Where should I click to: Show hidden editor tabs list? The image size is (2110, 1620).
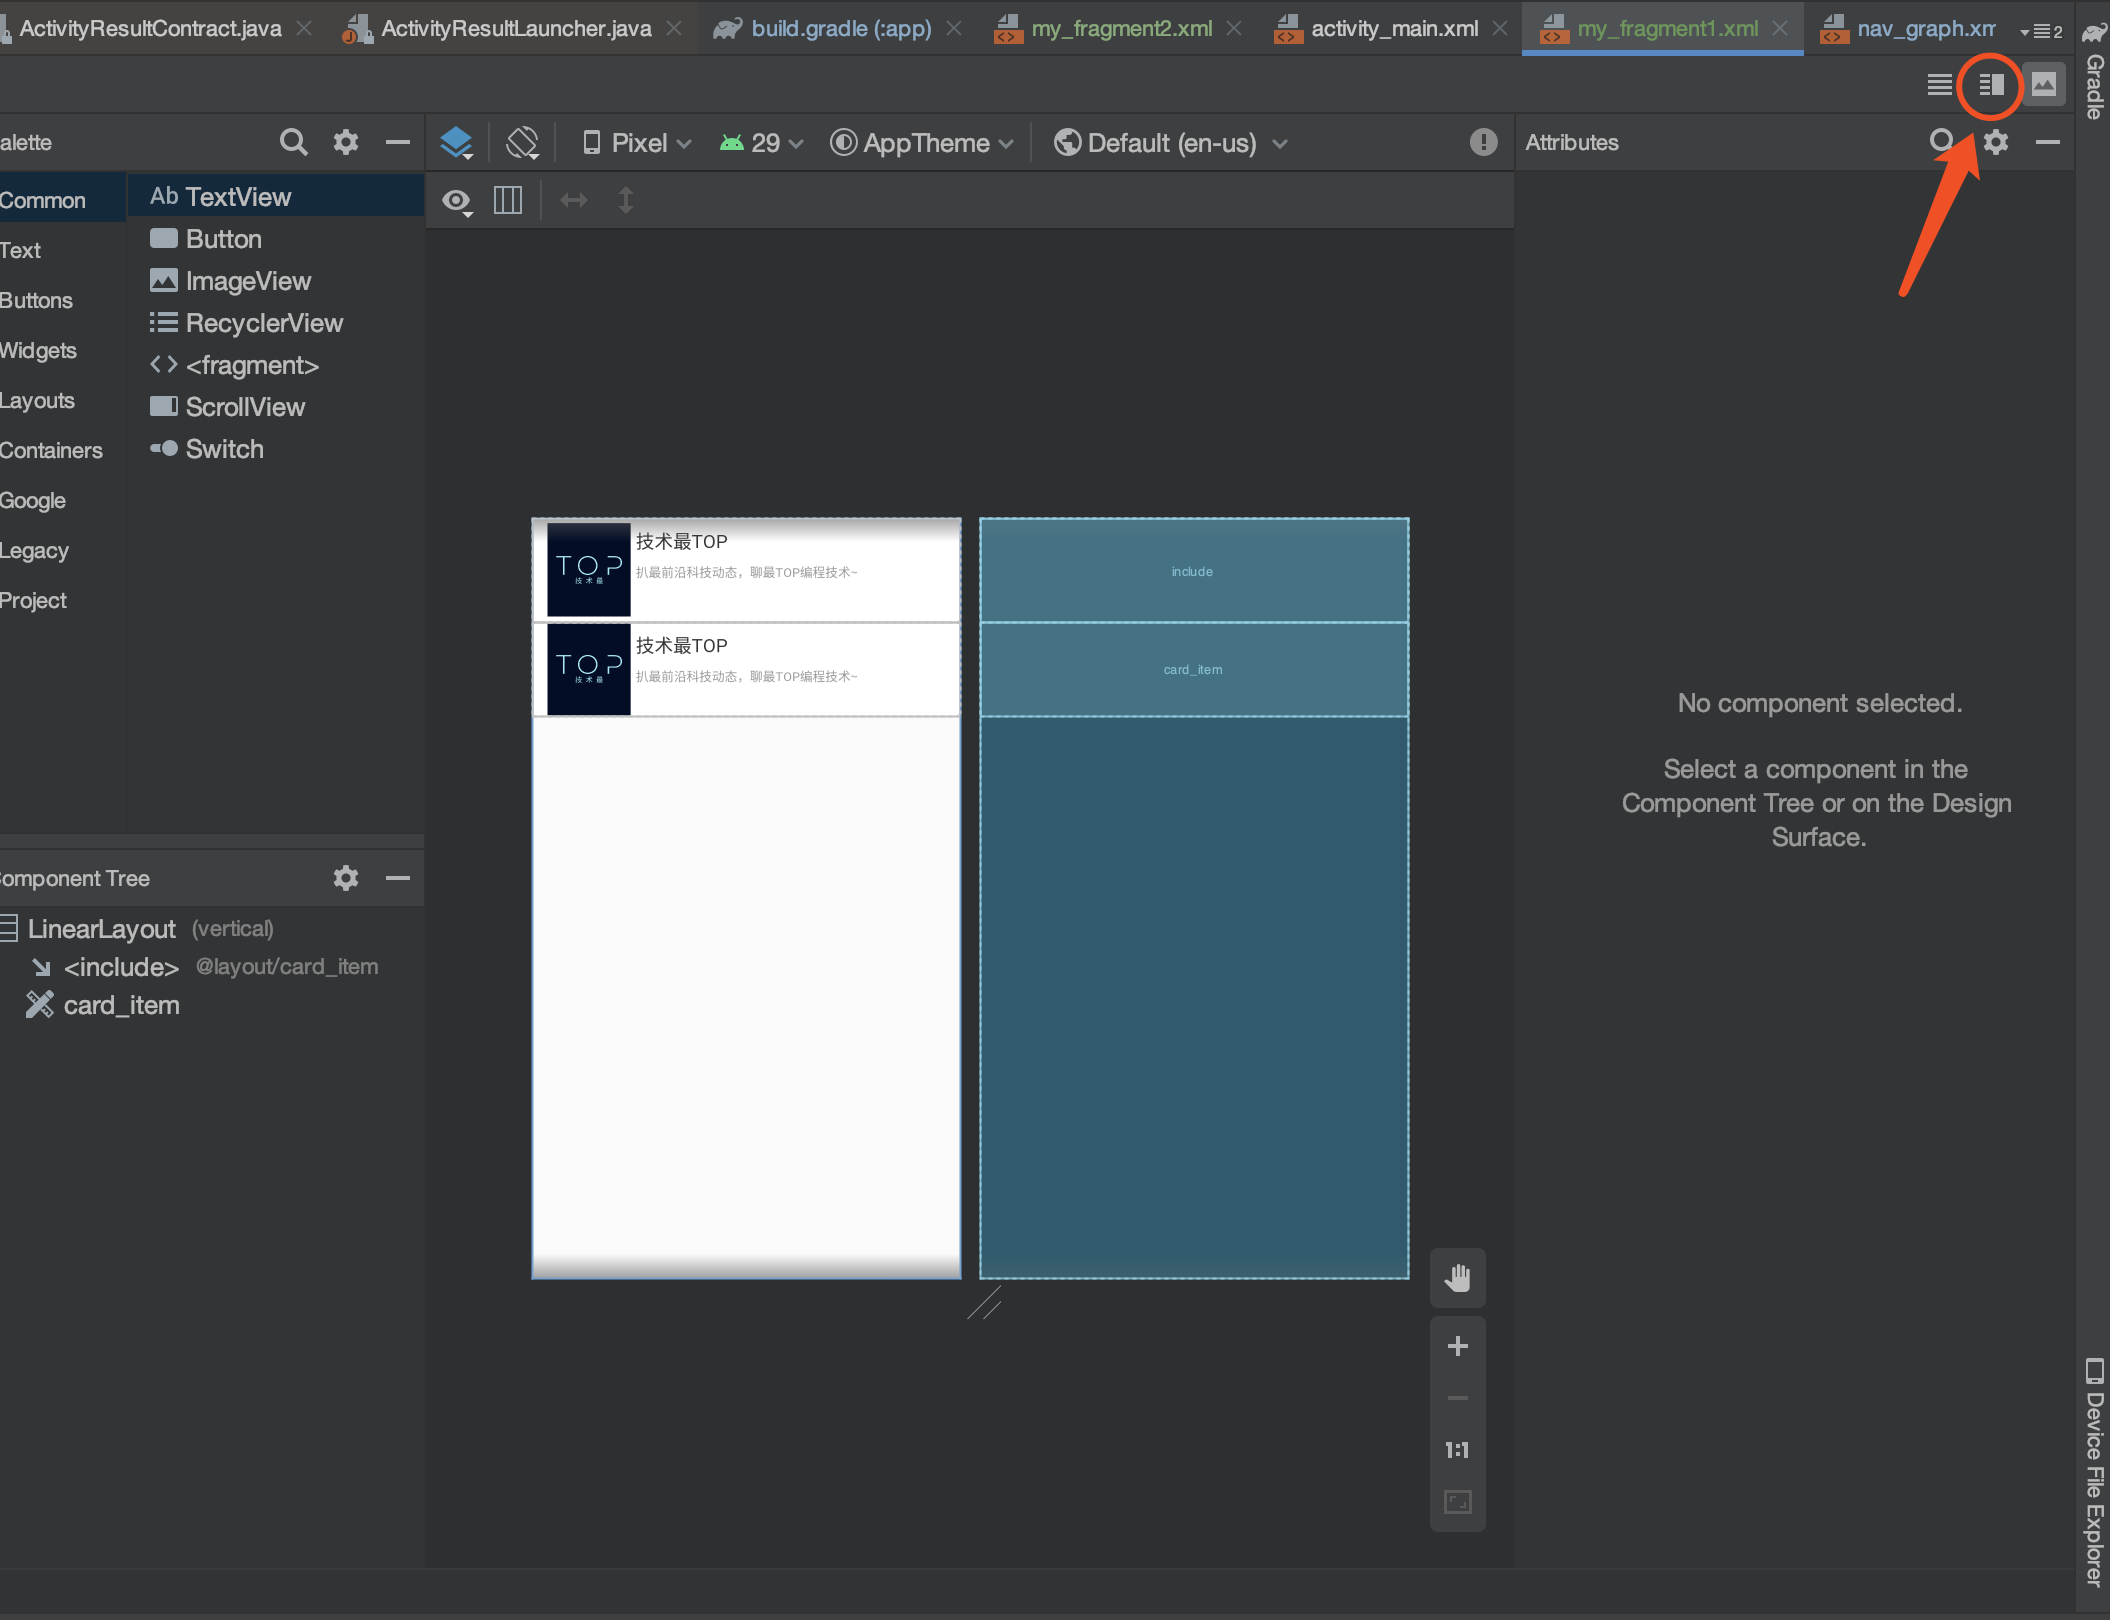[2041, 31]
